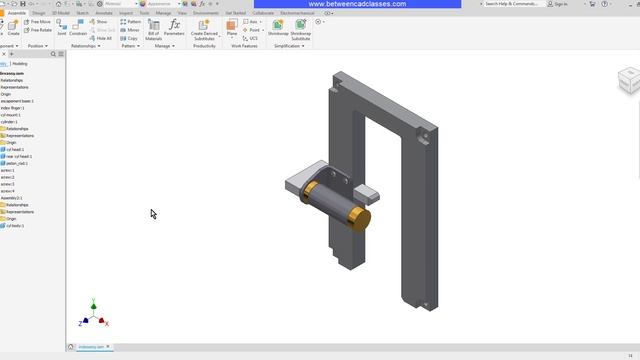Viewport: 640px width, 360px height.
Task: Click Create Derived Substitutes
Action: 204,29
